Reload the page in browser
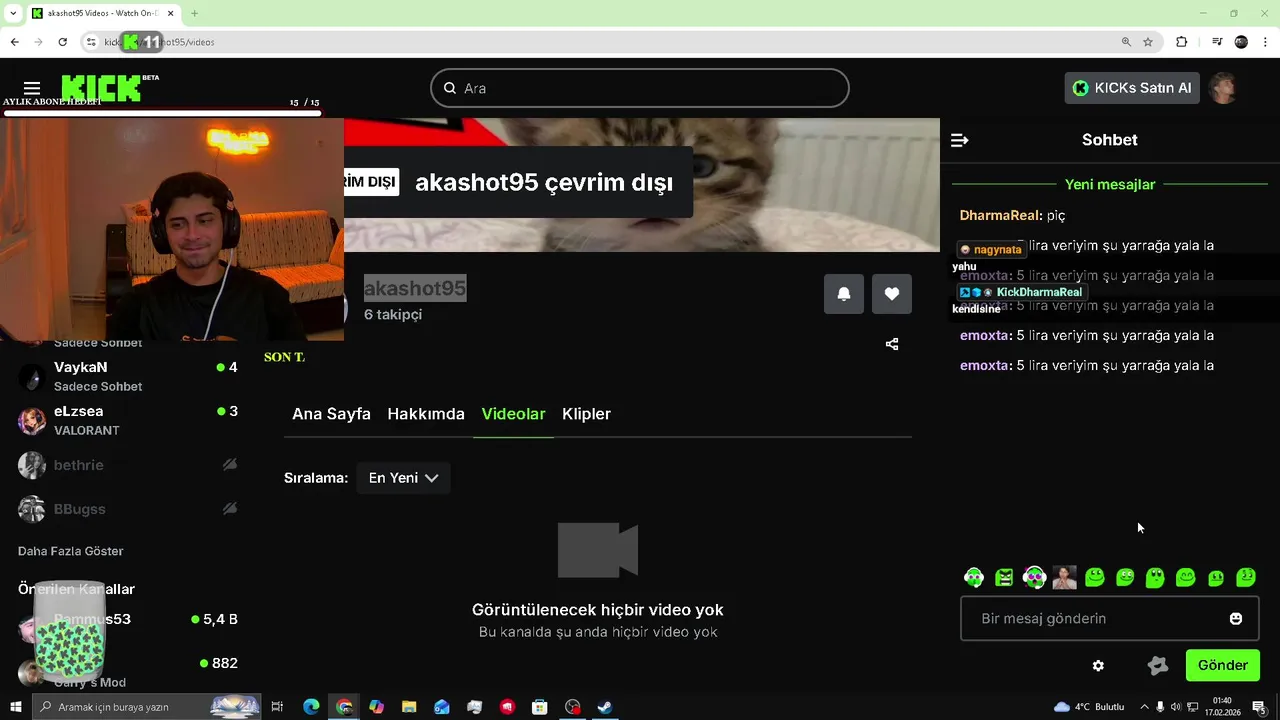1280x720 pixels. [62, 42]
